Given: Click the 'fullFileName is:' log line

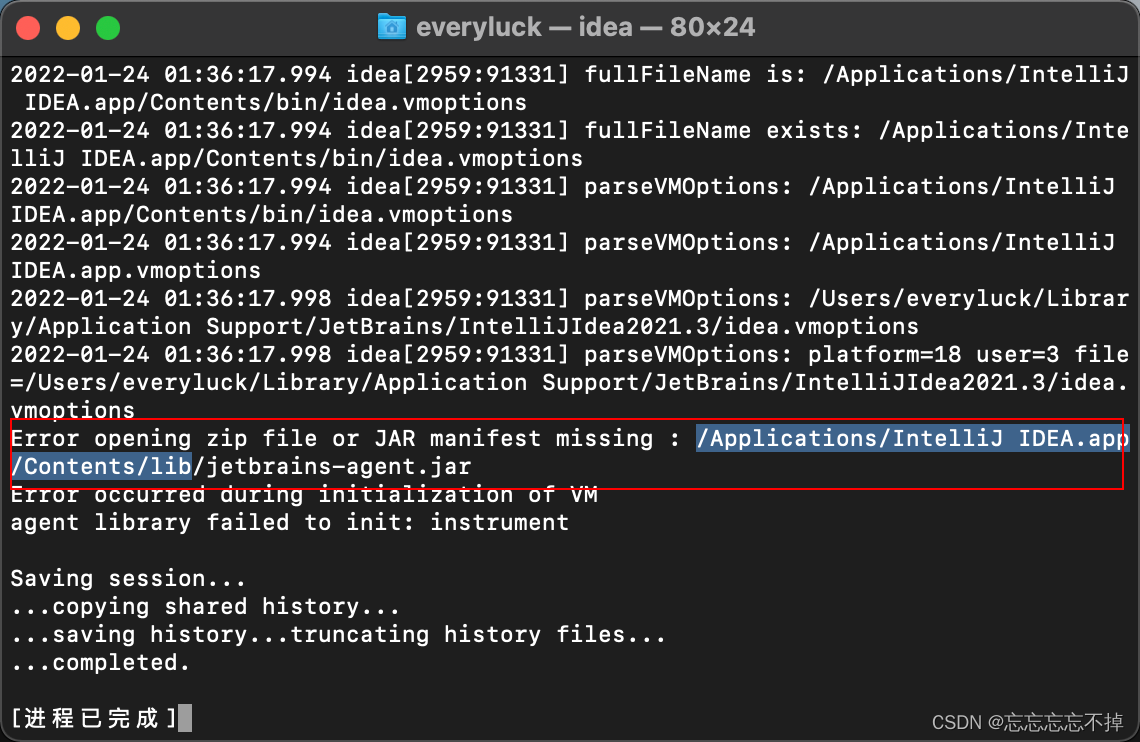Looking at the screenshot, I should coord(569,89).
